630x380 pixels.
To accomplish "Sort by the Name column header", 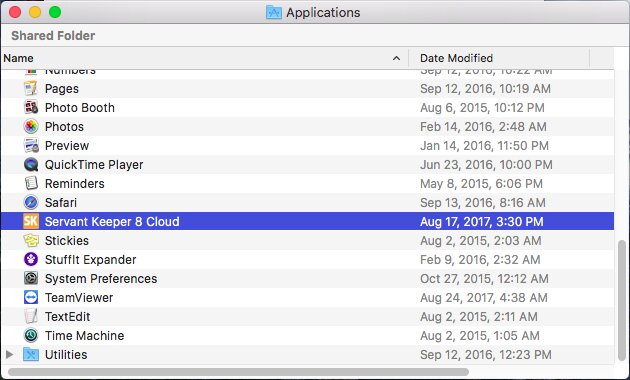I will tap(205, 58).
